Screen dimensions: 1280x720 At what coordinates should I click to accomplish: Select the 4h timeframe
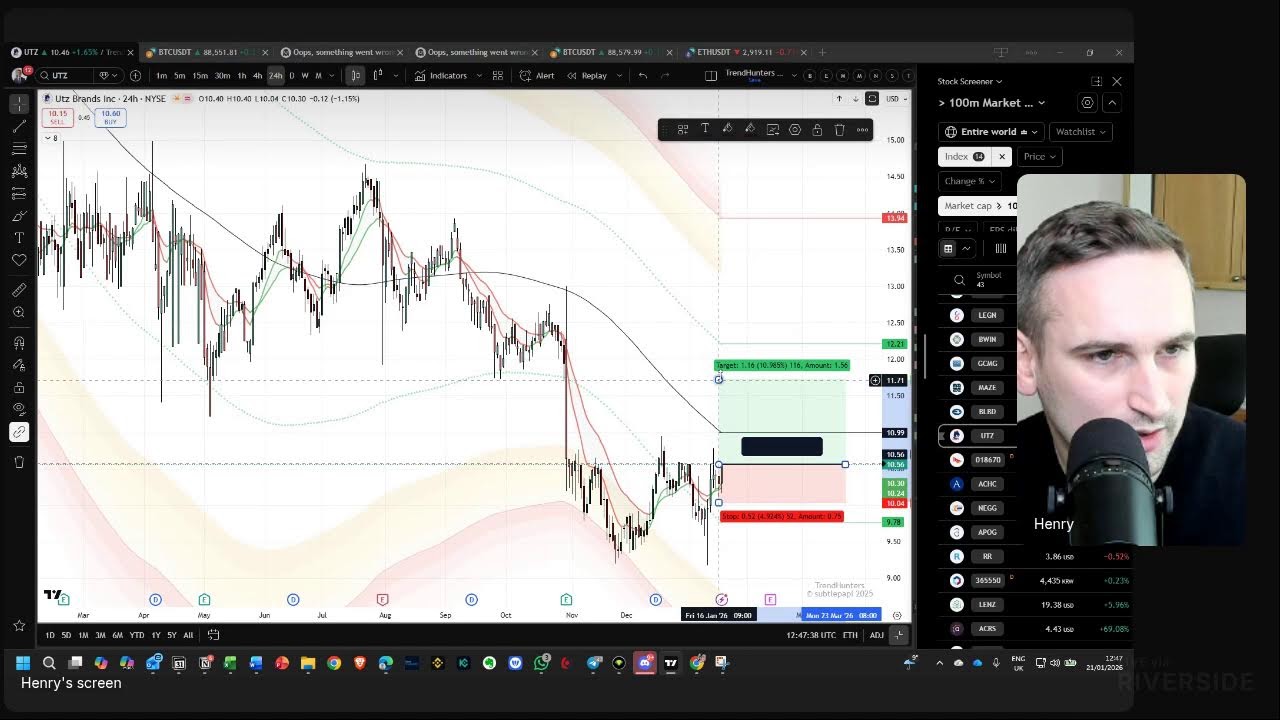pos(257,76)
